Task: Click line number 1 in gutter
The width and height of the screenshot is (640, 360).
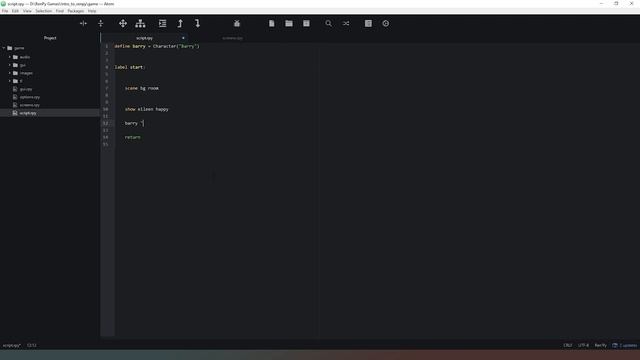Action: tap(107, 46)
